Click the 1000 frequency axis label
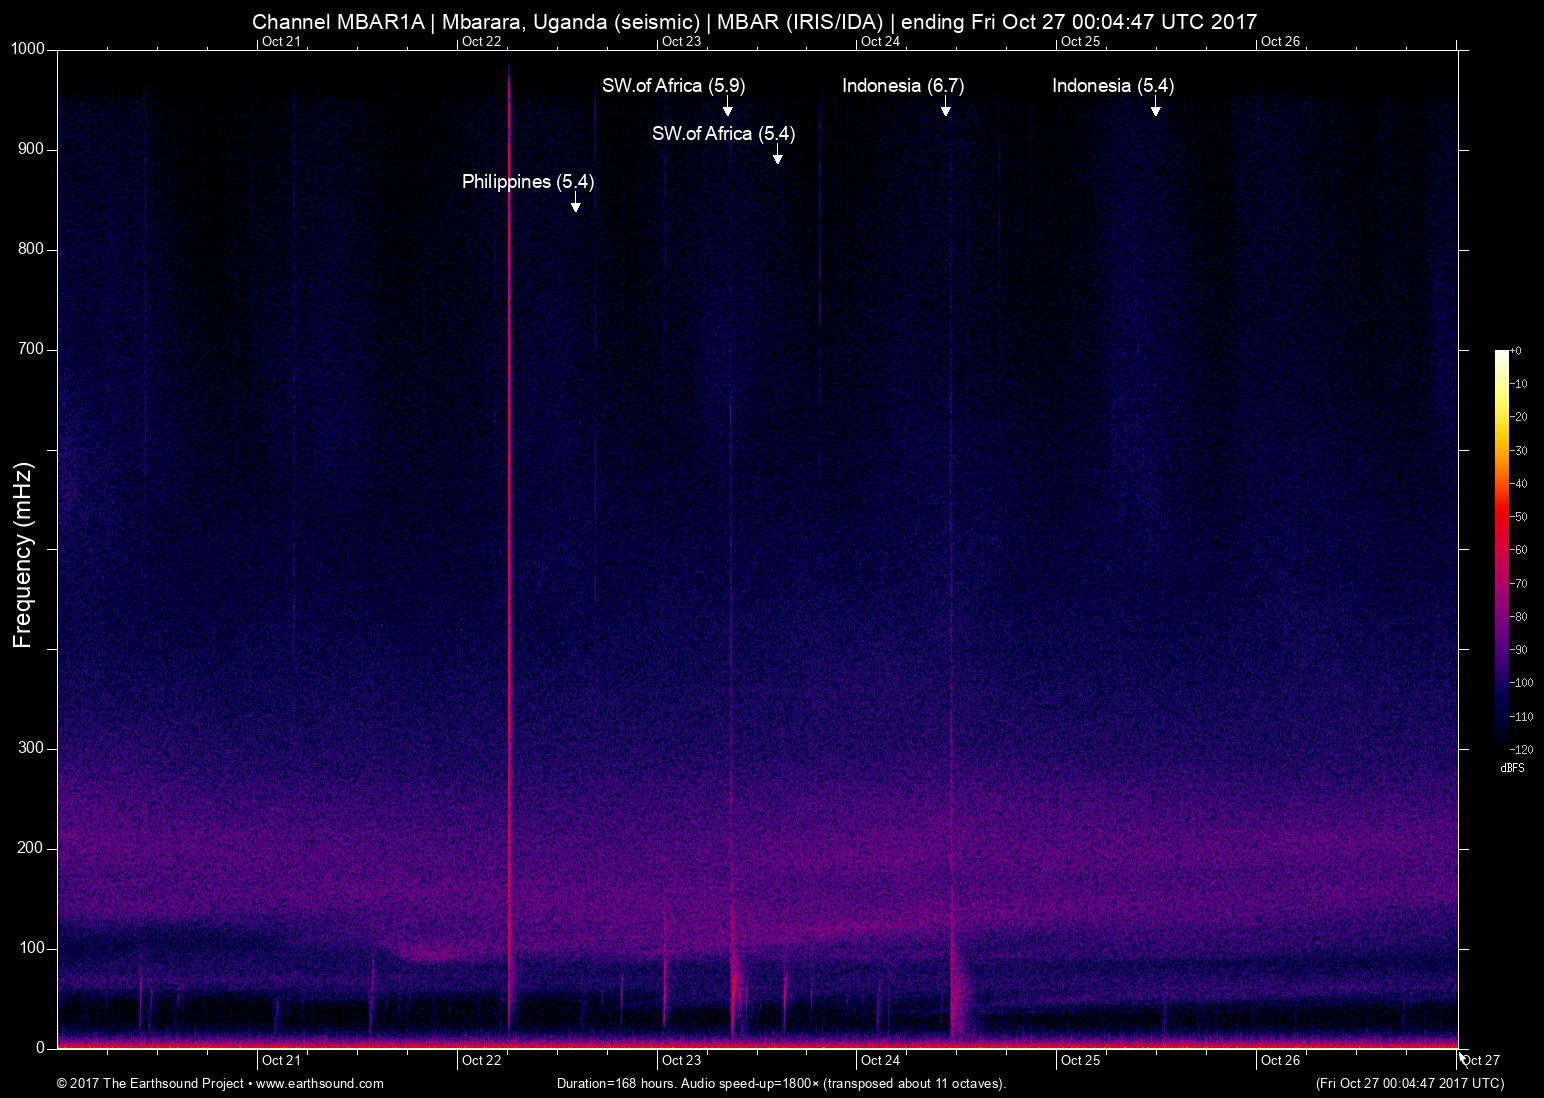Viewport: 1544px width, 1098px height. click(x=28, y=49)
